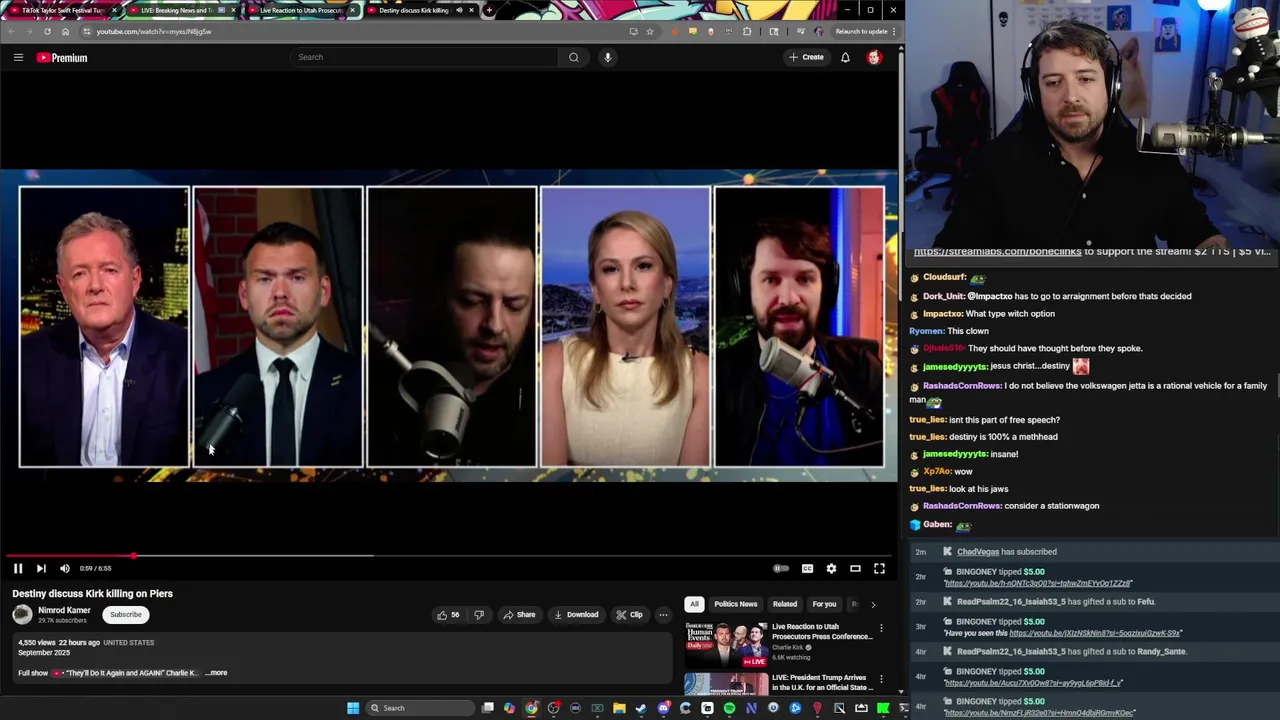
Task: Go to browser home page
Action: click(65, 31)
